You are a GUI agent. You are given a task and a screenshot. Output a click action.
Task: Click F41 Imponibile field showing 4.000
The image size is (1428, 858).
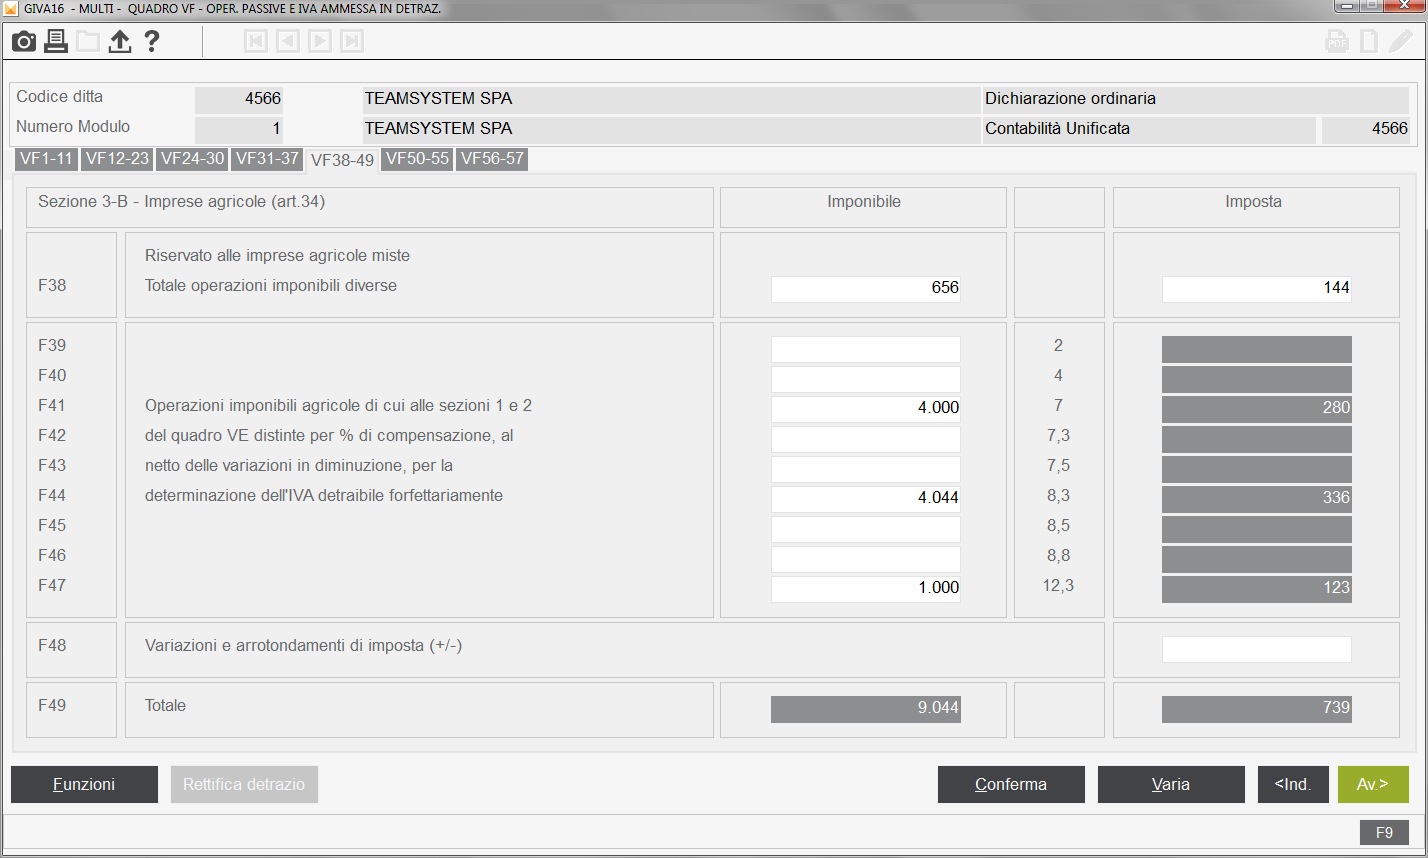(866, 409)
